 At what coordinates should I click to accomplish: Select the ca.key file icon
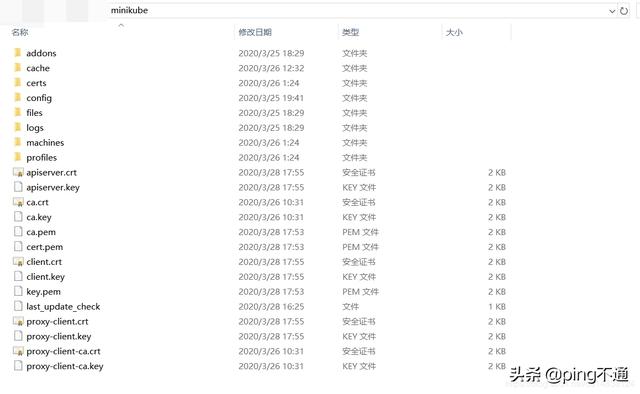click(18, 217)
